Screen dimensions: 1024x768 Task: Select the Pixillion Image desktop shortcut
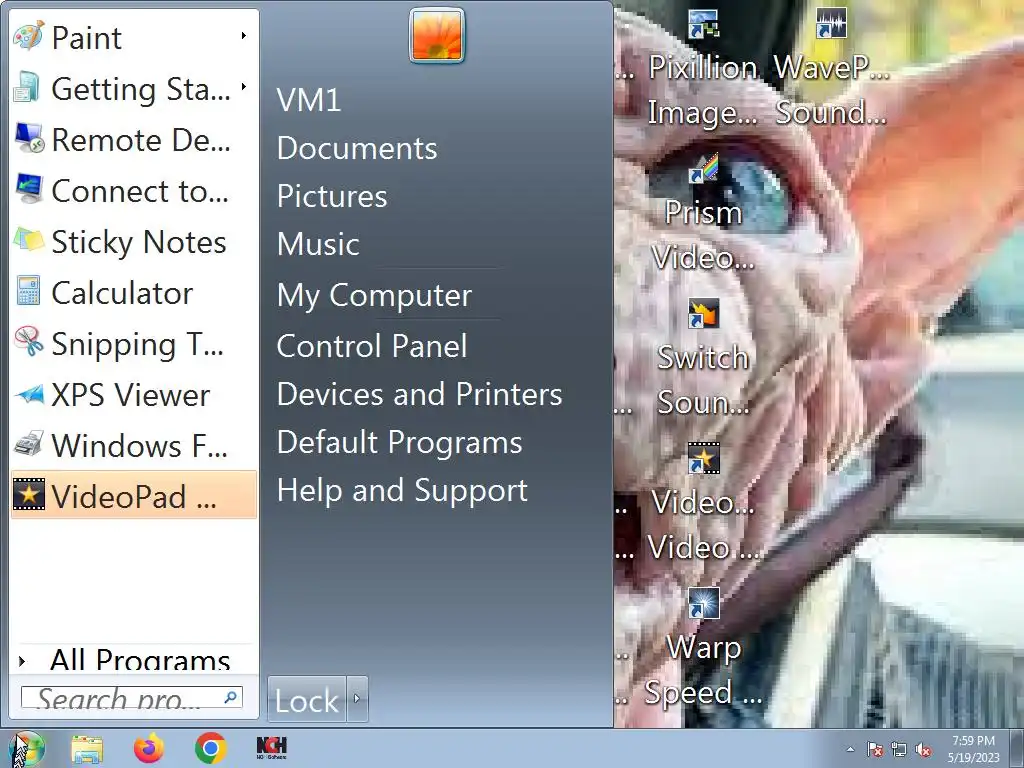click(703, 69)
